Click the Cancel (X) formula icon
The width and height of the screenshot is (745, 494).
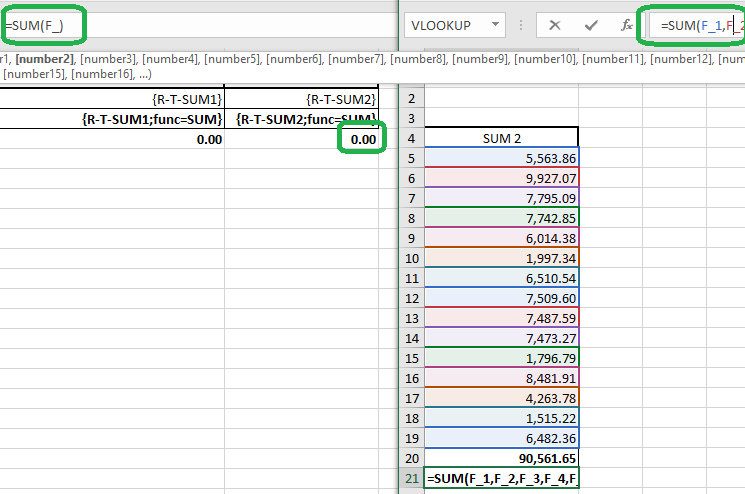tap(554, 25)
